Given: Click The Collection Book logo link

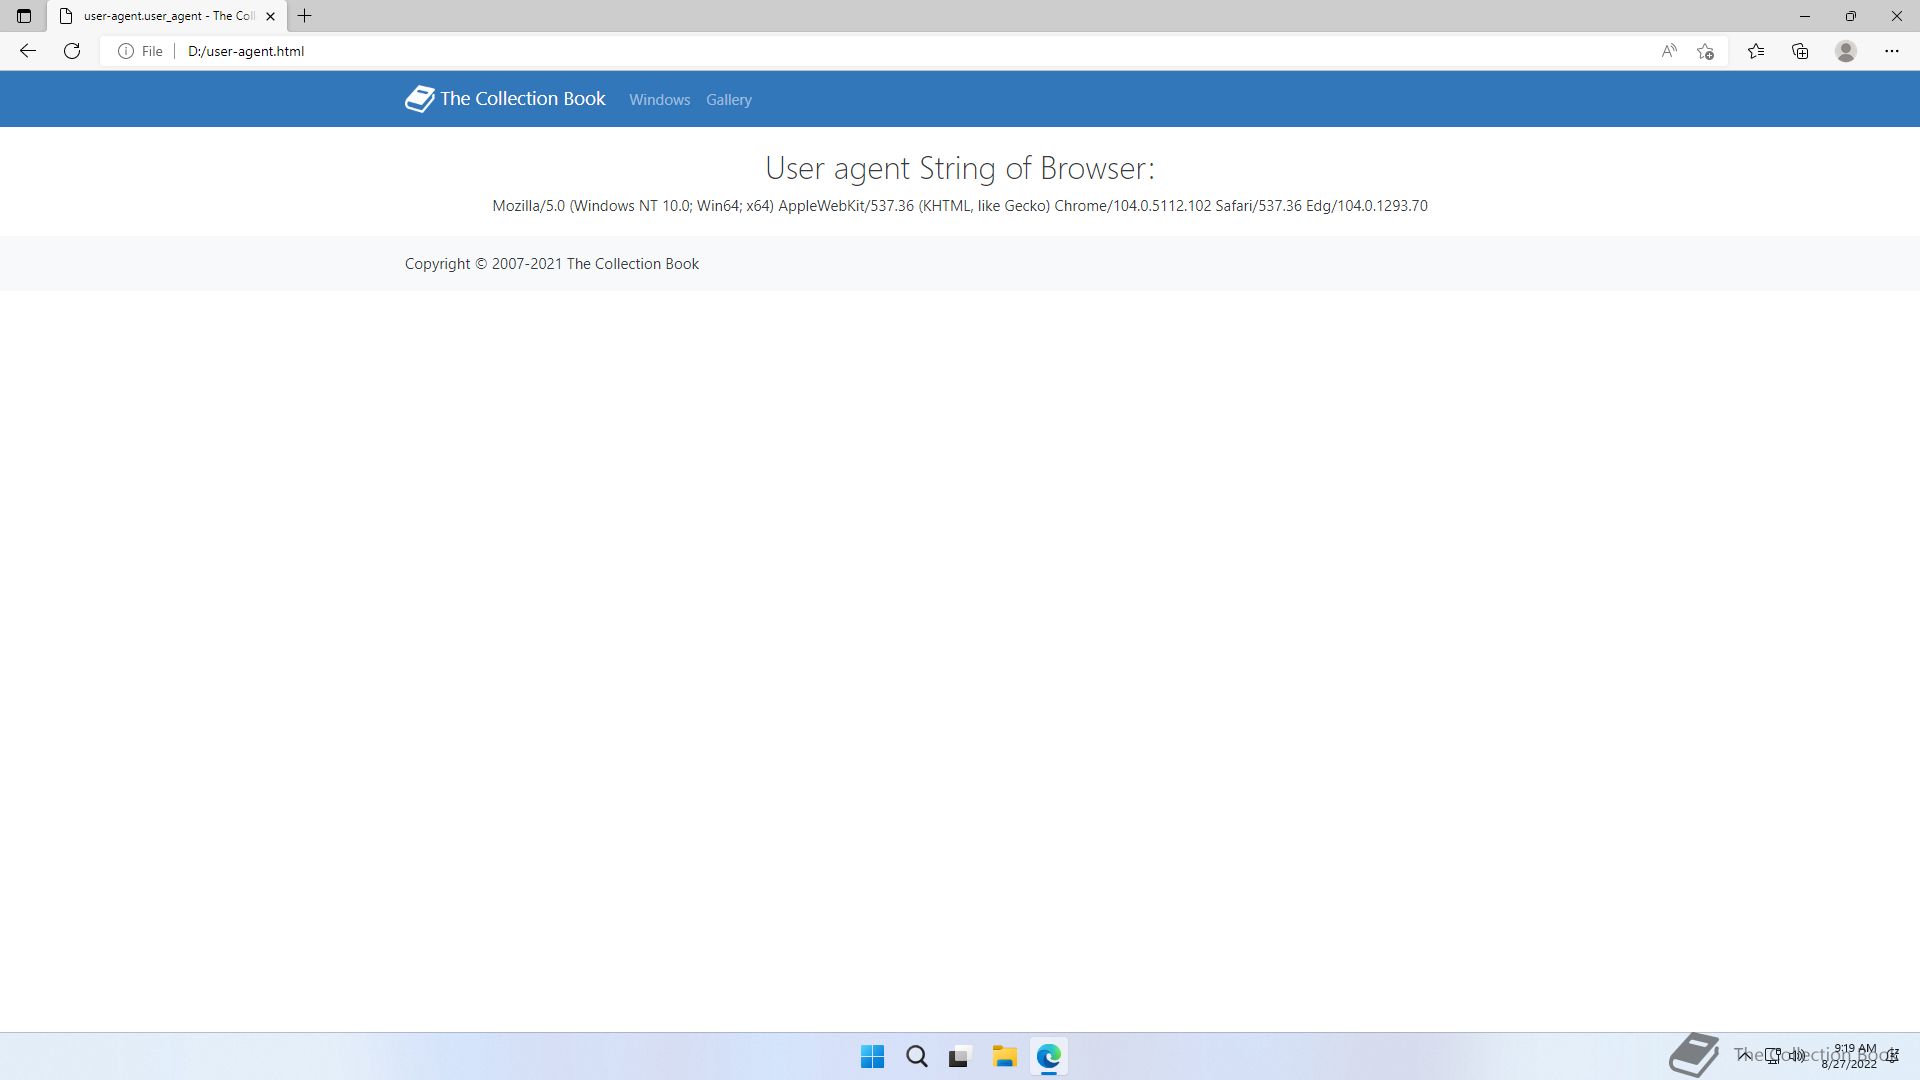Looking at the screenshot, I should click(x=505, y=99).
